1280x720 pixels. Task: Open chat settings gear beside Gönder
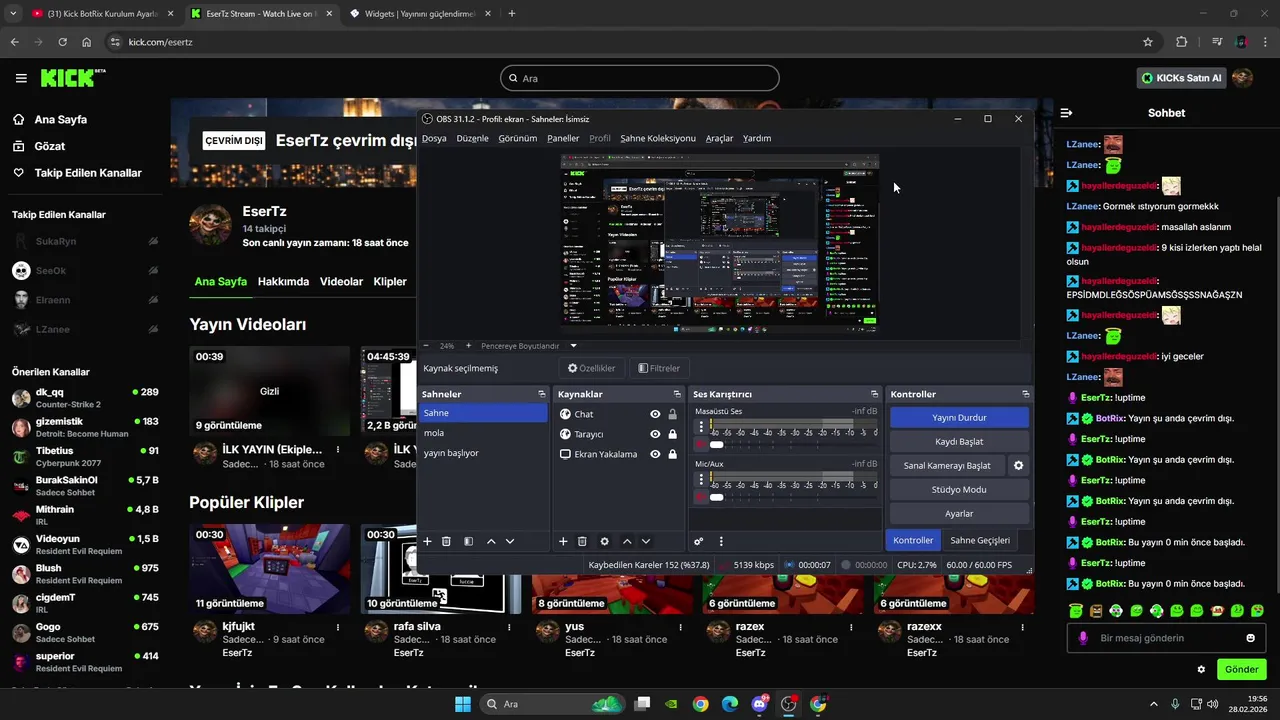point(1201,669)
